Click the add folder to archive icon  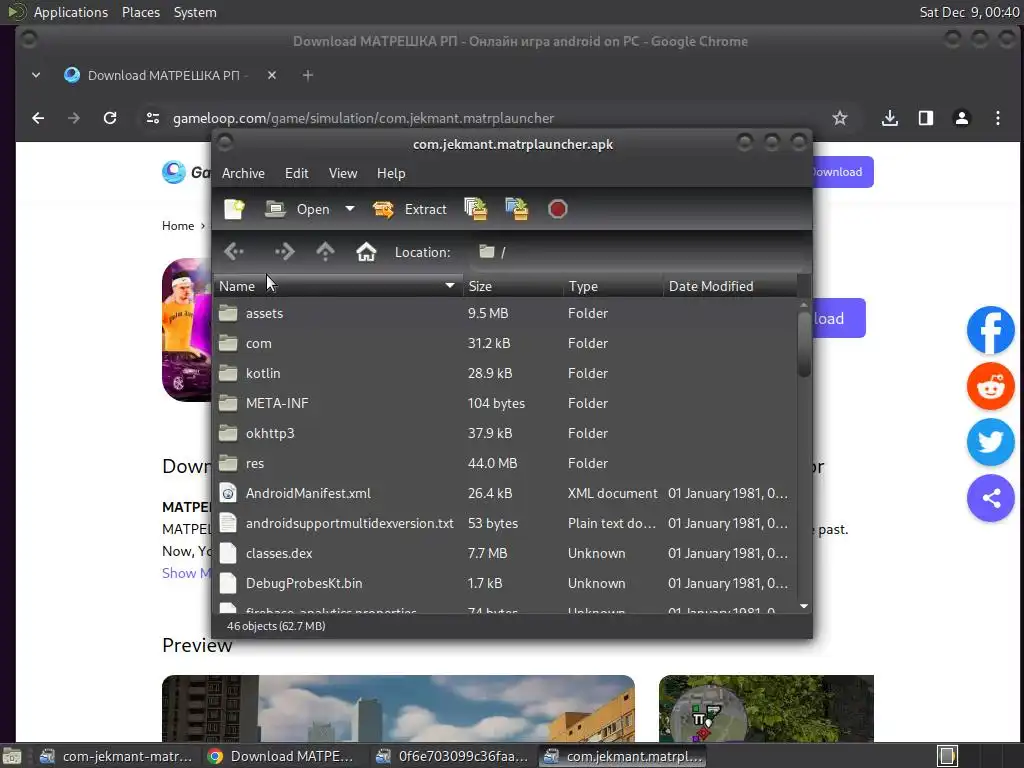[x=517, y=209]
